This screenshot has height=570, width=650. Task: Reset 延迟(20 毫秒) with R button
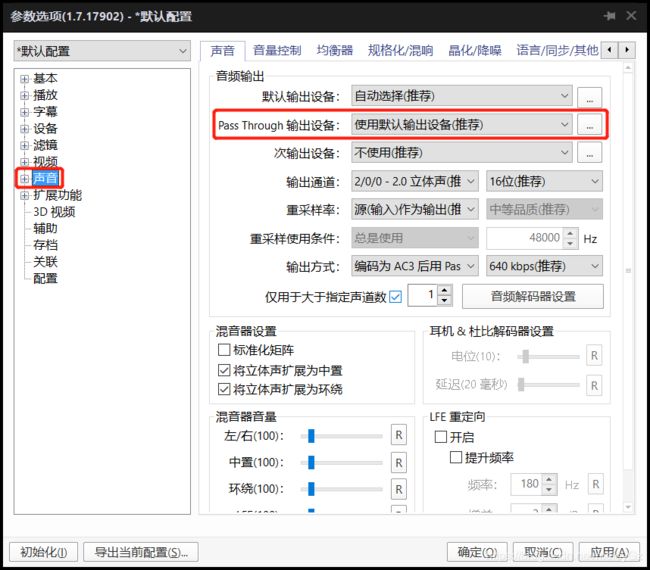[594, 386]
